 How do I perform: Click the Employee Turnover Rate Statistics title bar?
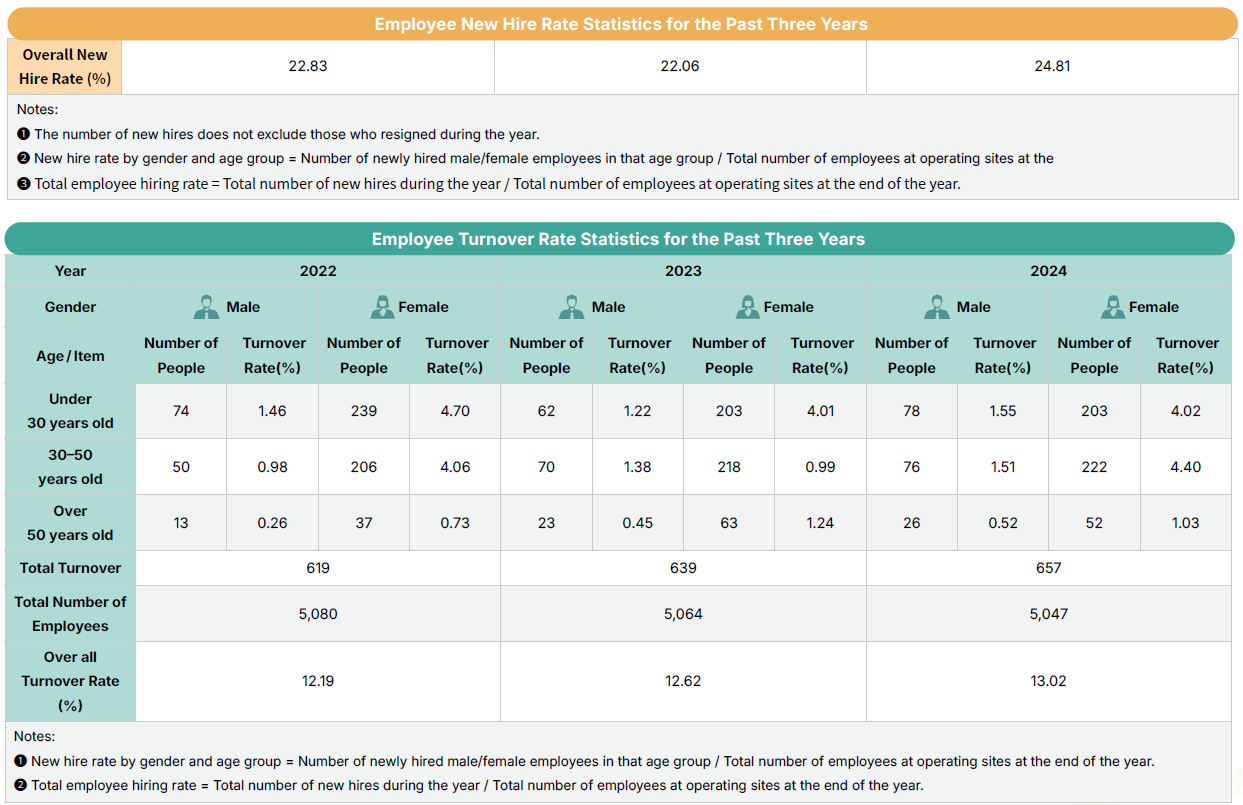click(x=621, y=238)
